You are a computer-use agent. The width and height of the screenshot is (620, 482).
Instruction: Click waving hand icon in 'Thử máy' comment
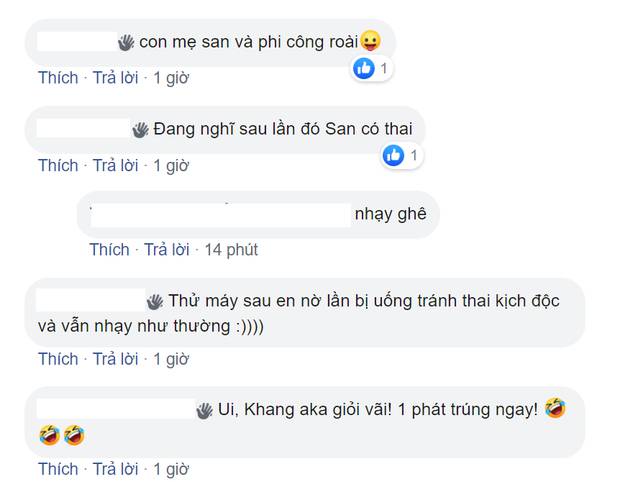155,301
